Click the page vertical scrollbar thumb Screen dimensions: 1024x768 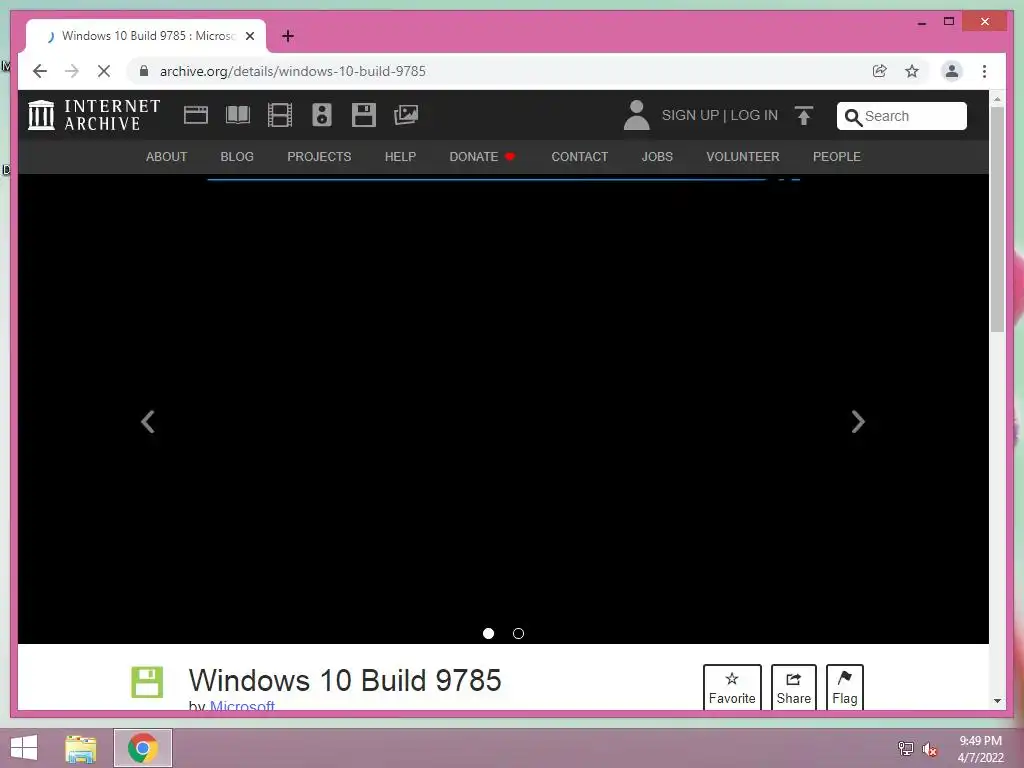click(997, 219)
